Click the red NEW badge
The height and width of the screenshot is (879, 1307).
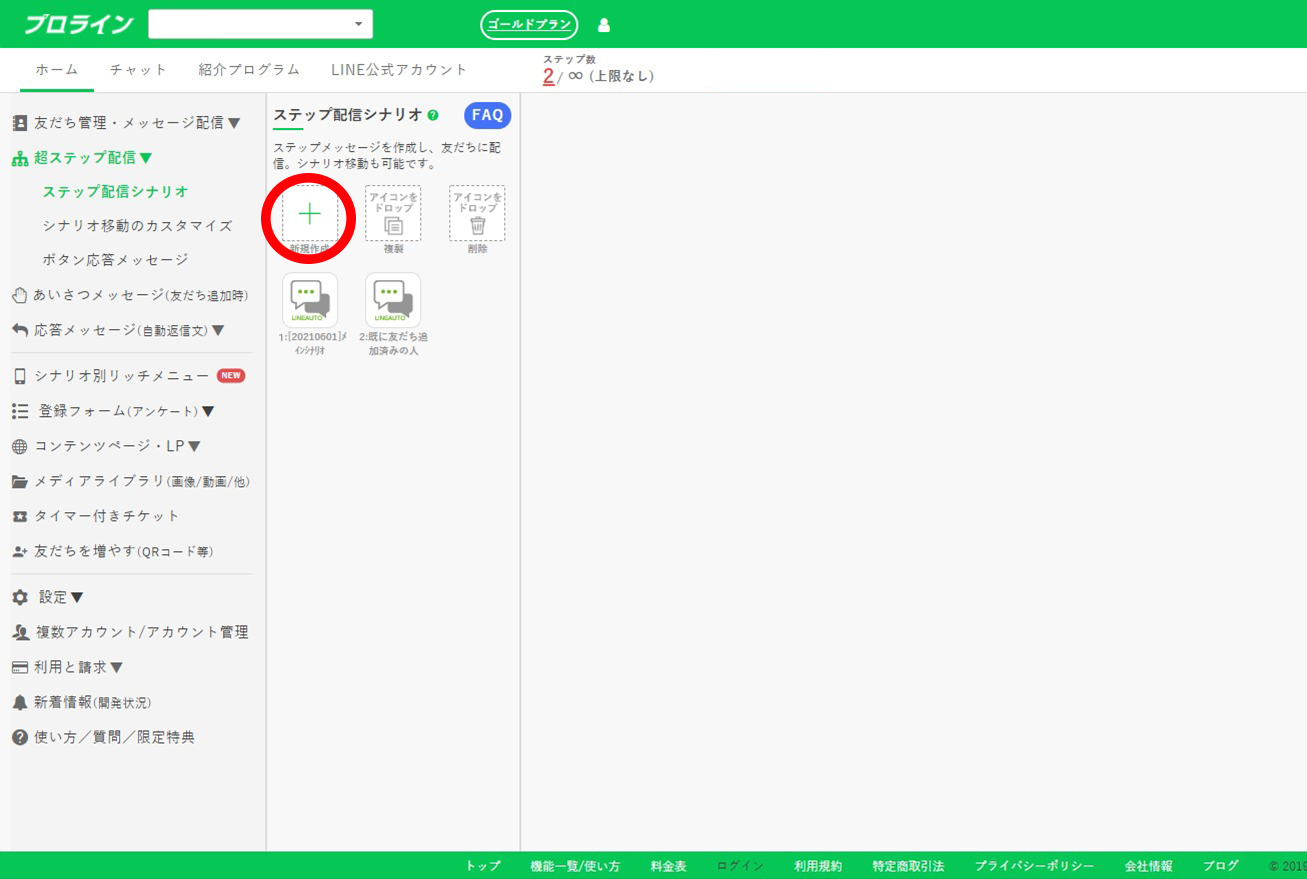[x=231, y=376]
